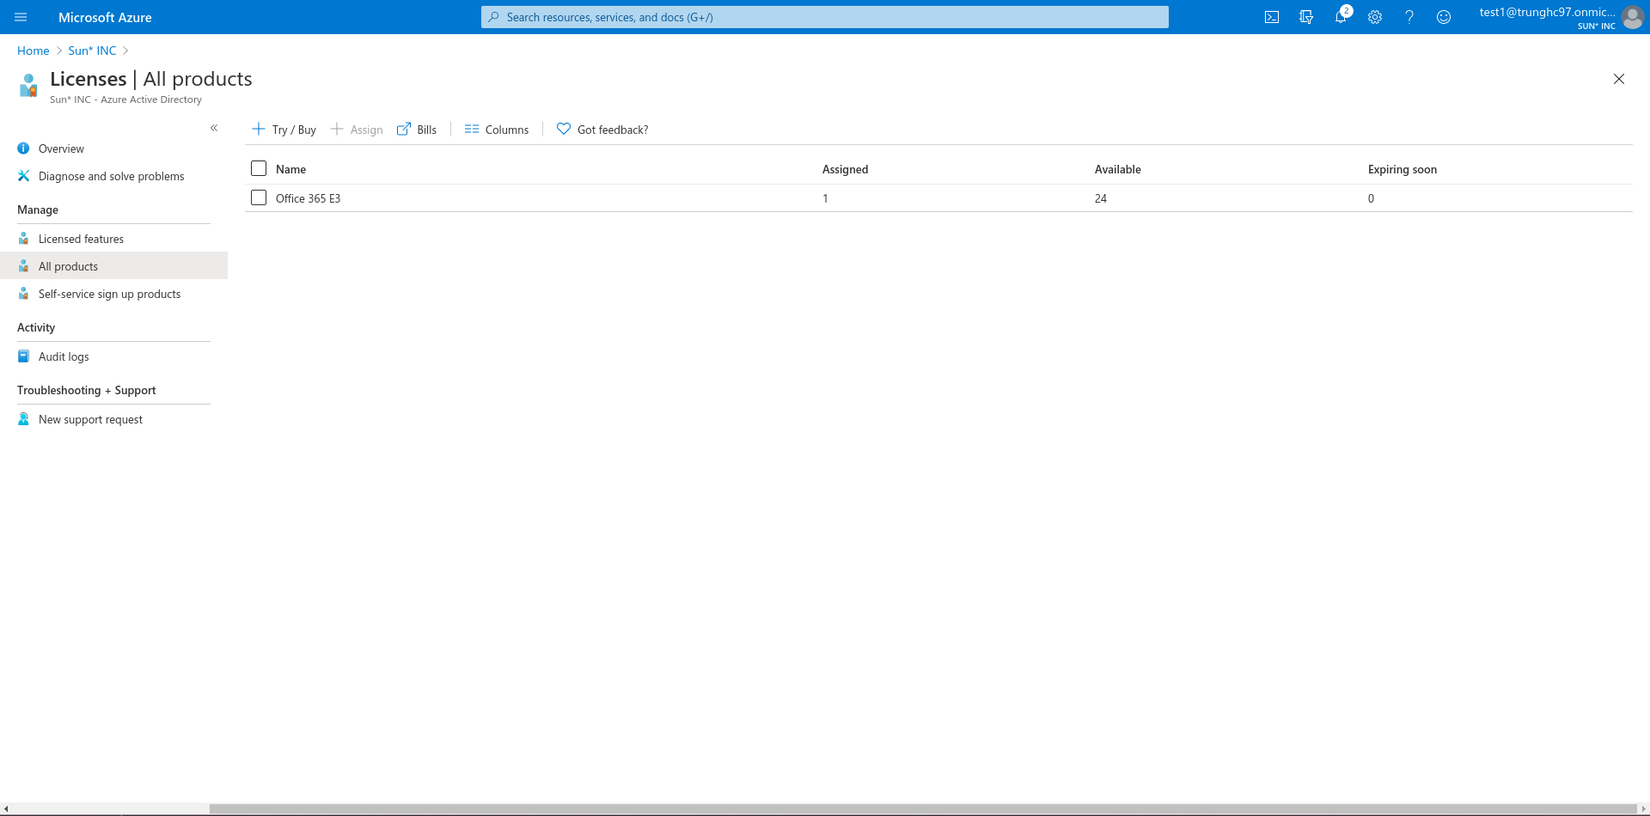This screenshot has height=816, width=1650.
Task: Click the Overview info icon
Action: 23,148
